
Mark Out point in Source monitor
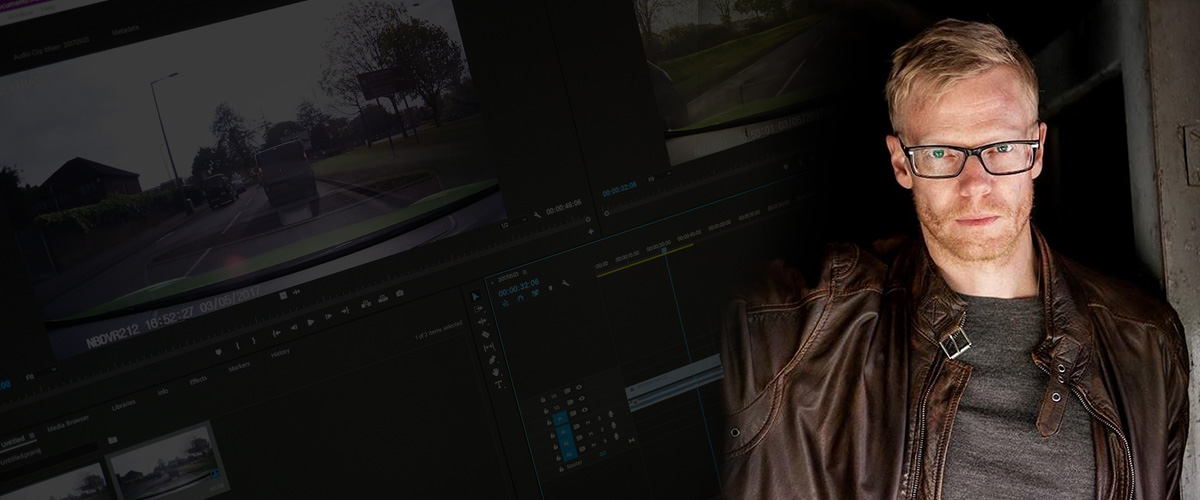tap(253, 340)
